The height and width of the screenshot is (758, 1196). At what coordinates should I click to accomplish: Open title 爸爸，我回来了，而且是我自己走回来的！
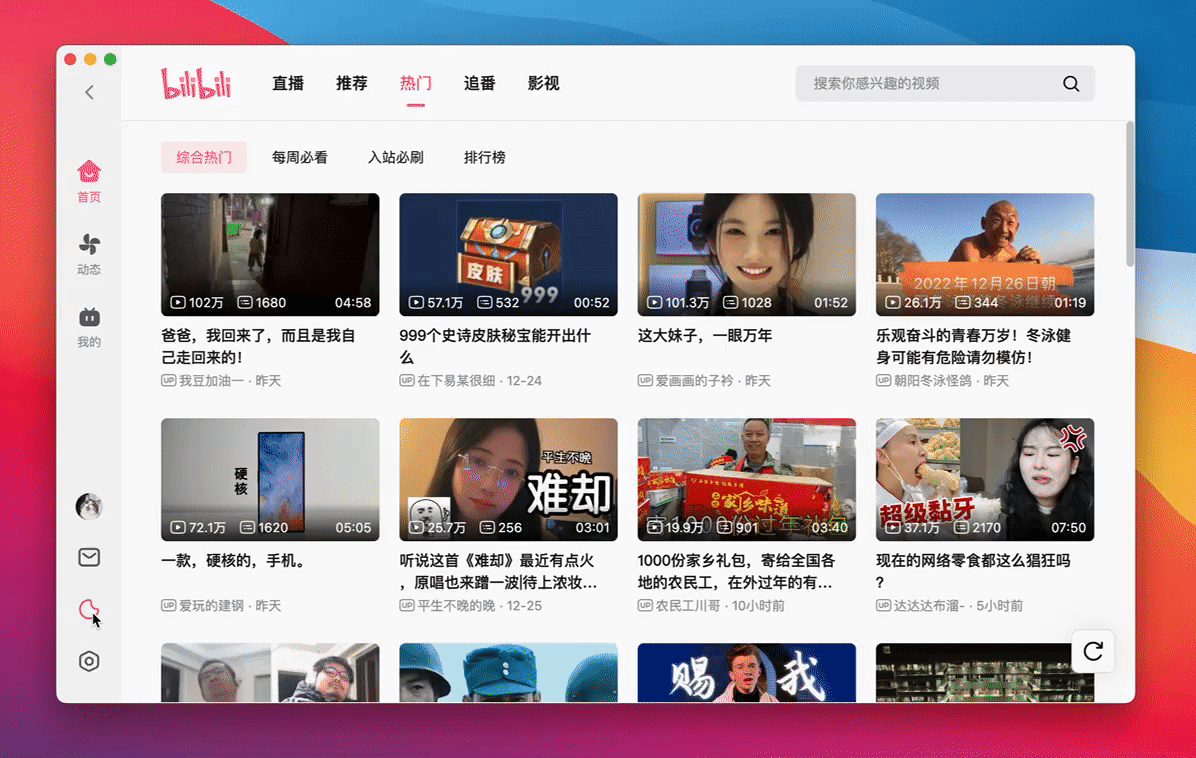pos(259,346)
